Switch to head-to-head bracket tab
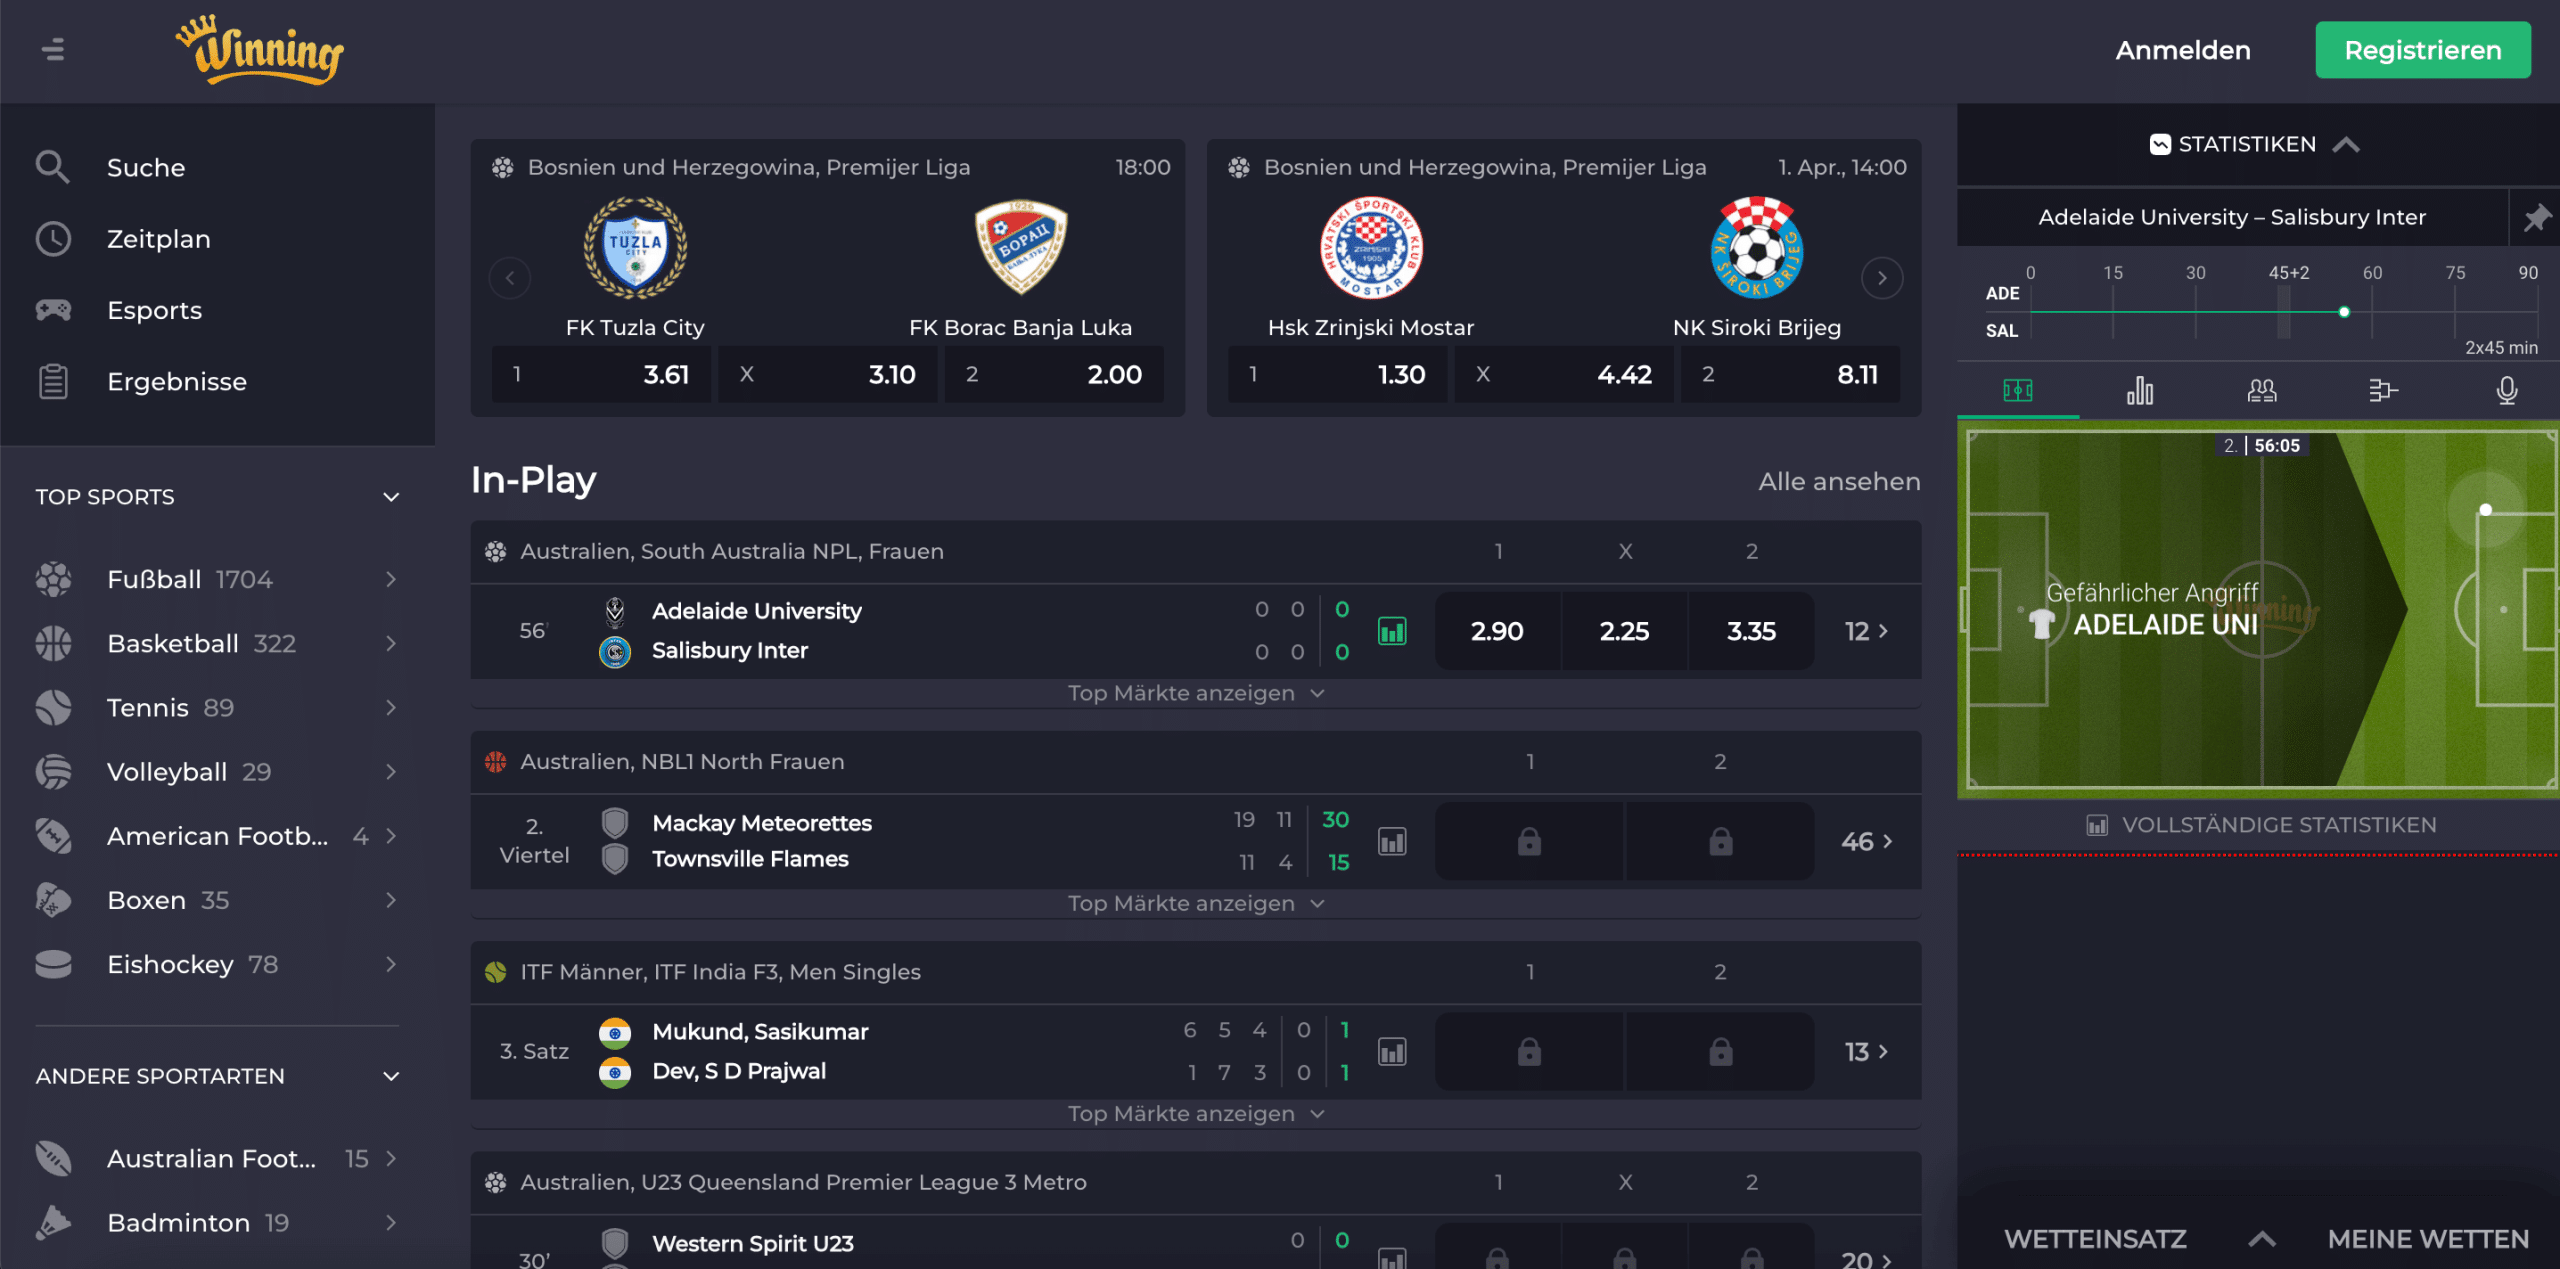 click(2384, 390)
